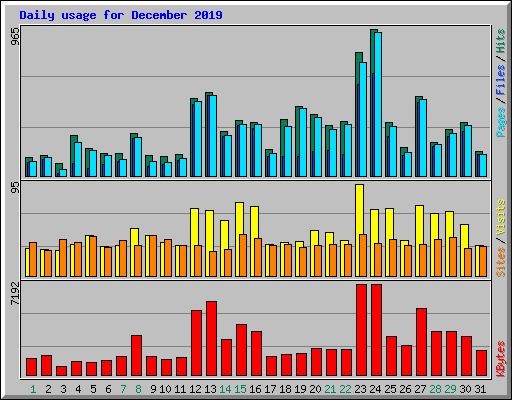Click the 7192 axis maximum label
Screen dimensions: 512x400
coord(15,294)
